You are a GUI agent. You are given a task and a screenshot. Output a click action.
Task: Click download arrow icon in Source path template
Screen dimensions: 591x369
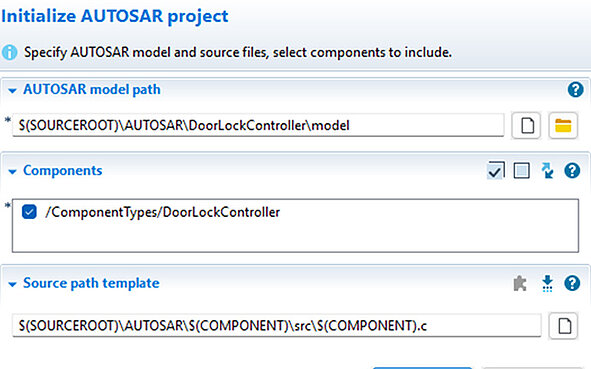tap(547, 283)
